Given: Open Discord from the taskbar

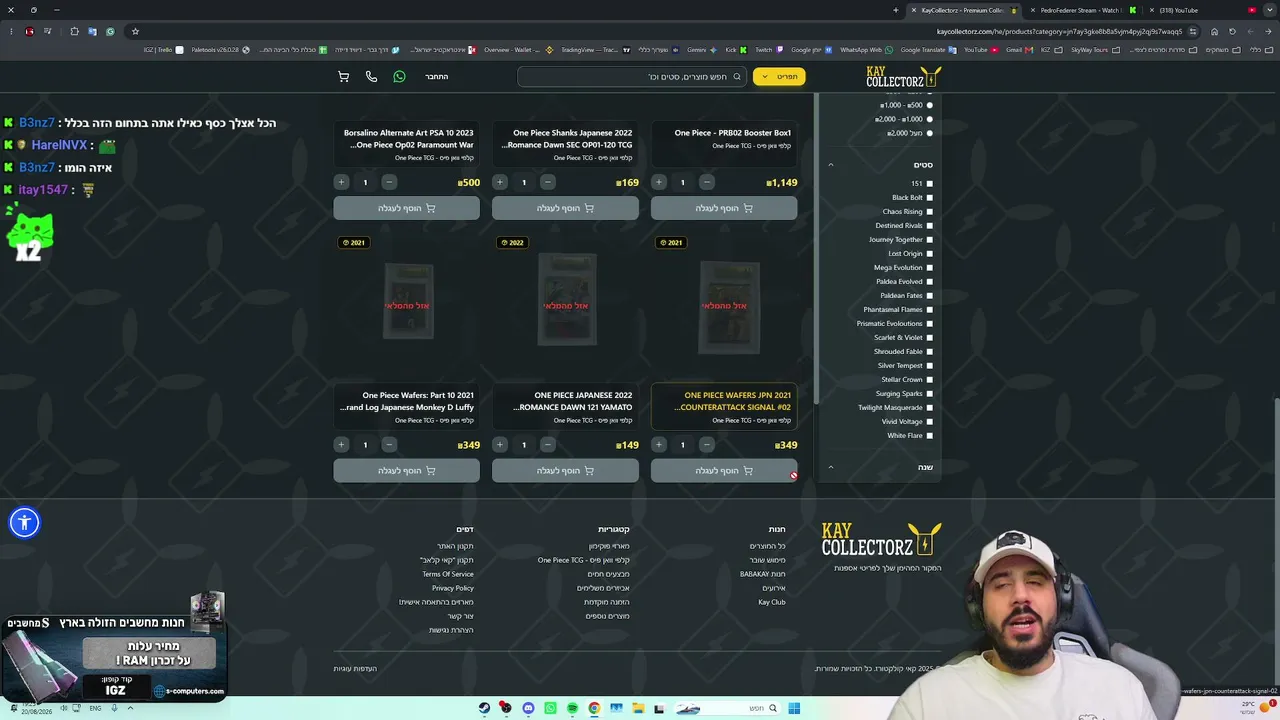Looking at the screenshot, I should (x=528, y=708).
